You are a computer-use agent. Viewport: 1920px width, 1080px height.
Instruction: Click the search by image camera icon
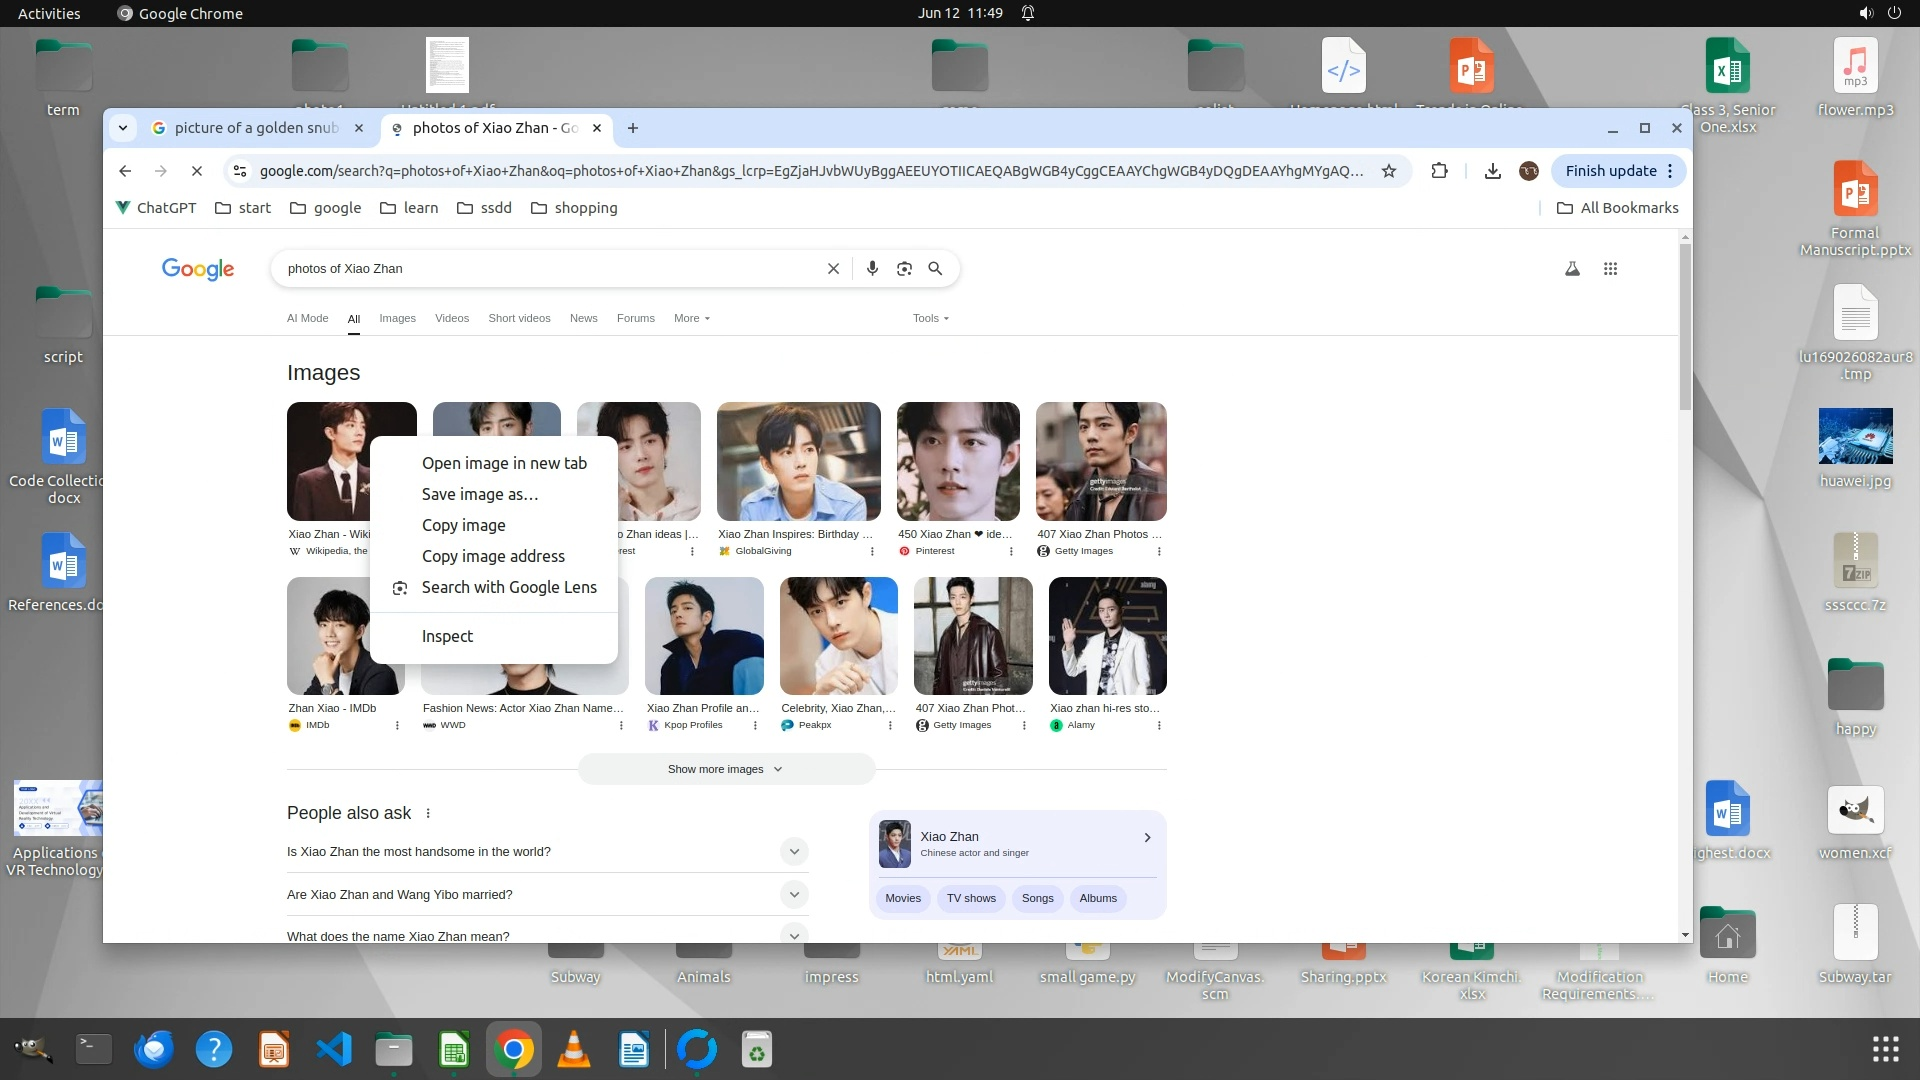[x=904, y=268]
